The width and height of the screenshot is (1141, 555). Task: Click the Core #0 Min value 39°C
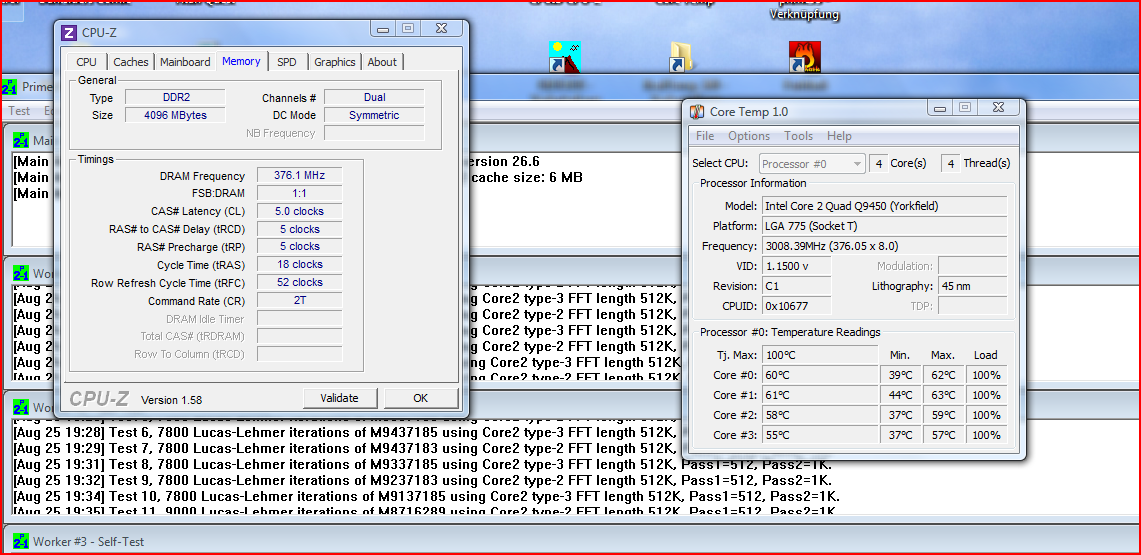[x=900, y=375]
